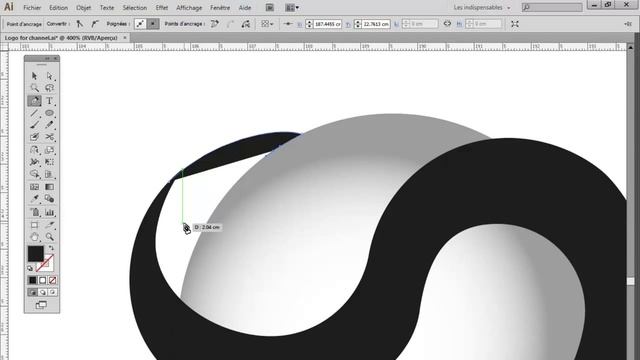Set paint to None button
Image resolution: width=640 pixels, height=360 pixels.
coord(52,280)
